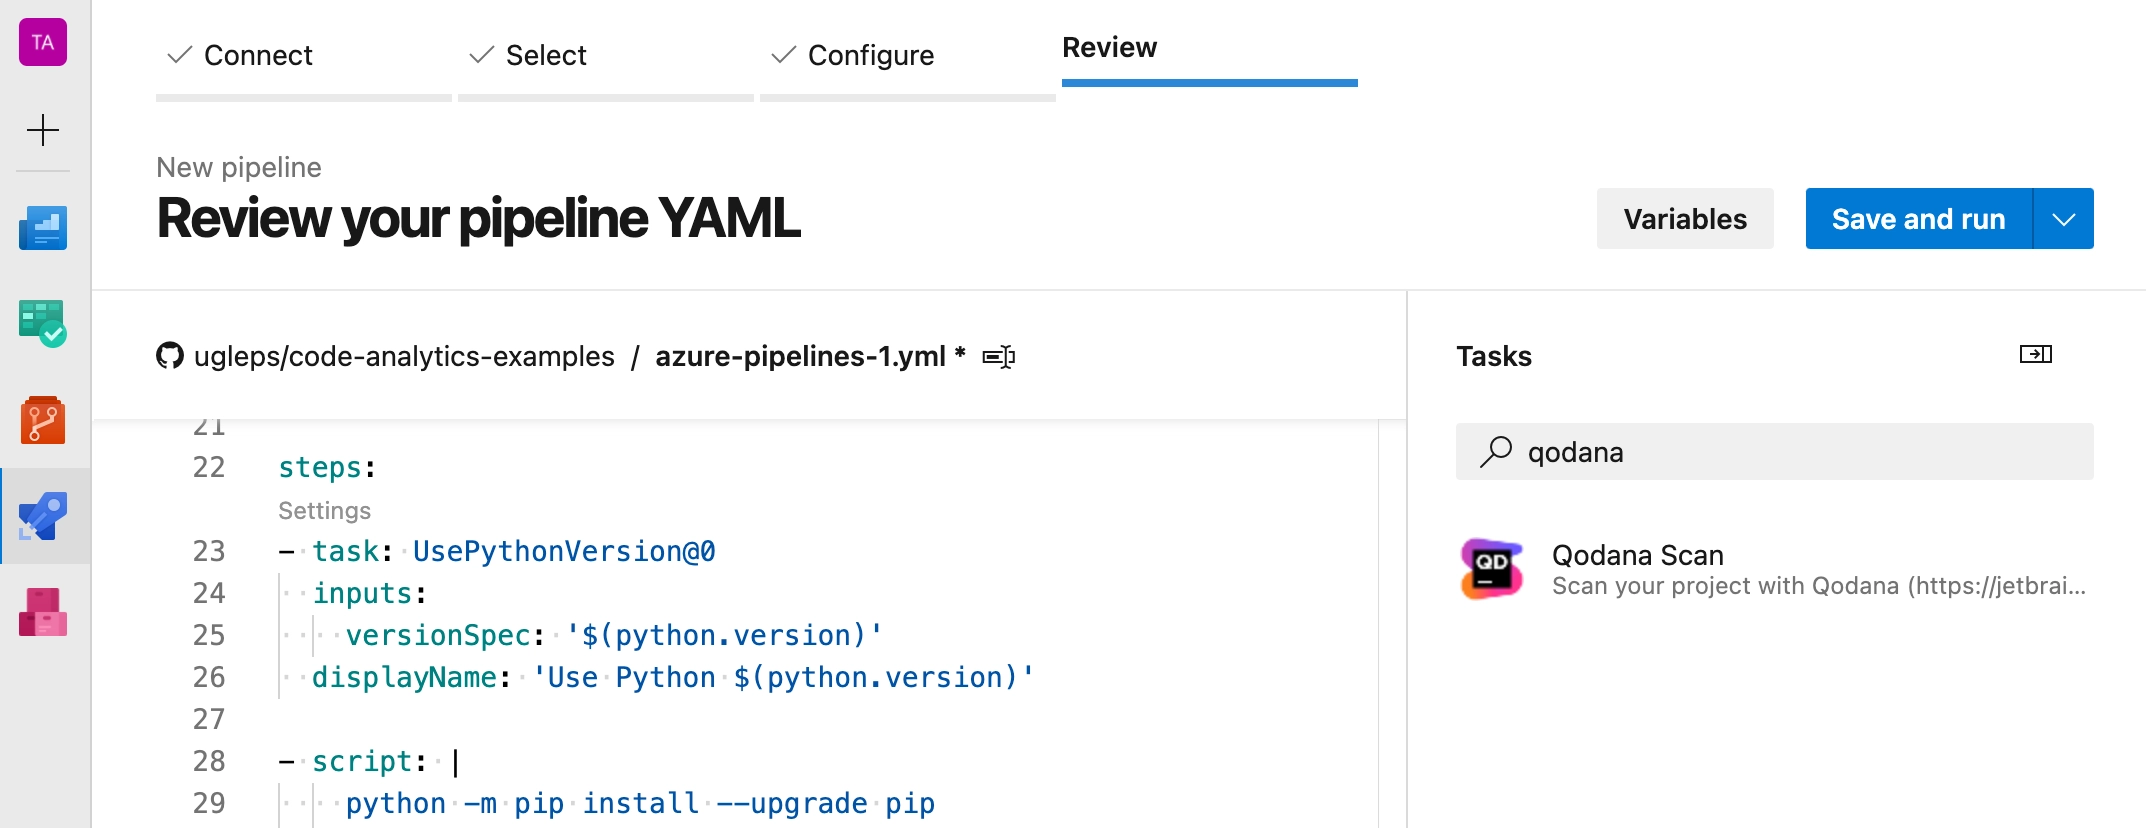2146x828 pixels.
Task: Open Artifacts icon in sidebar
Action: 43,612
